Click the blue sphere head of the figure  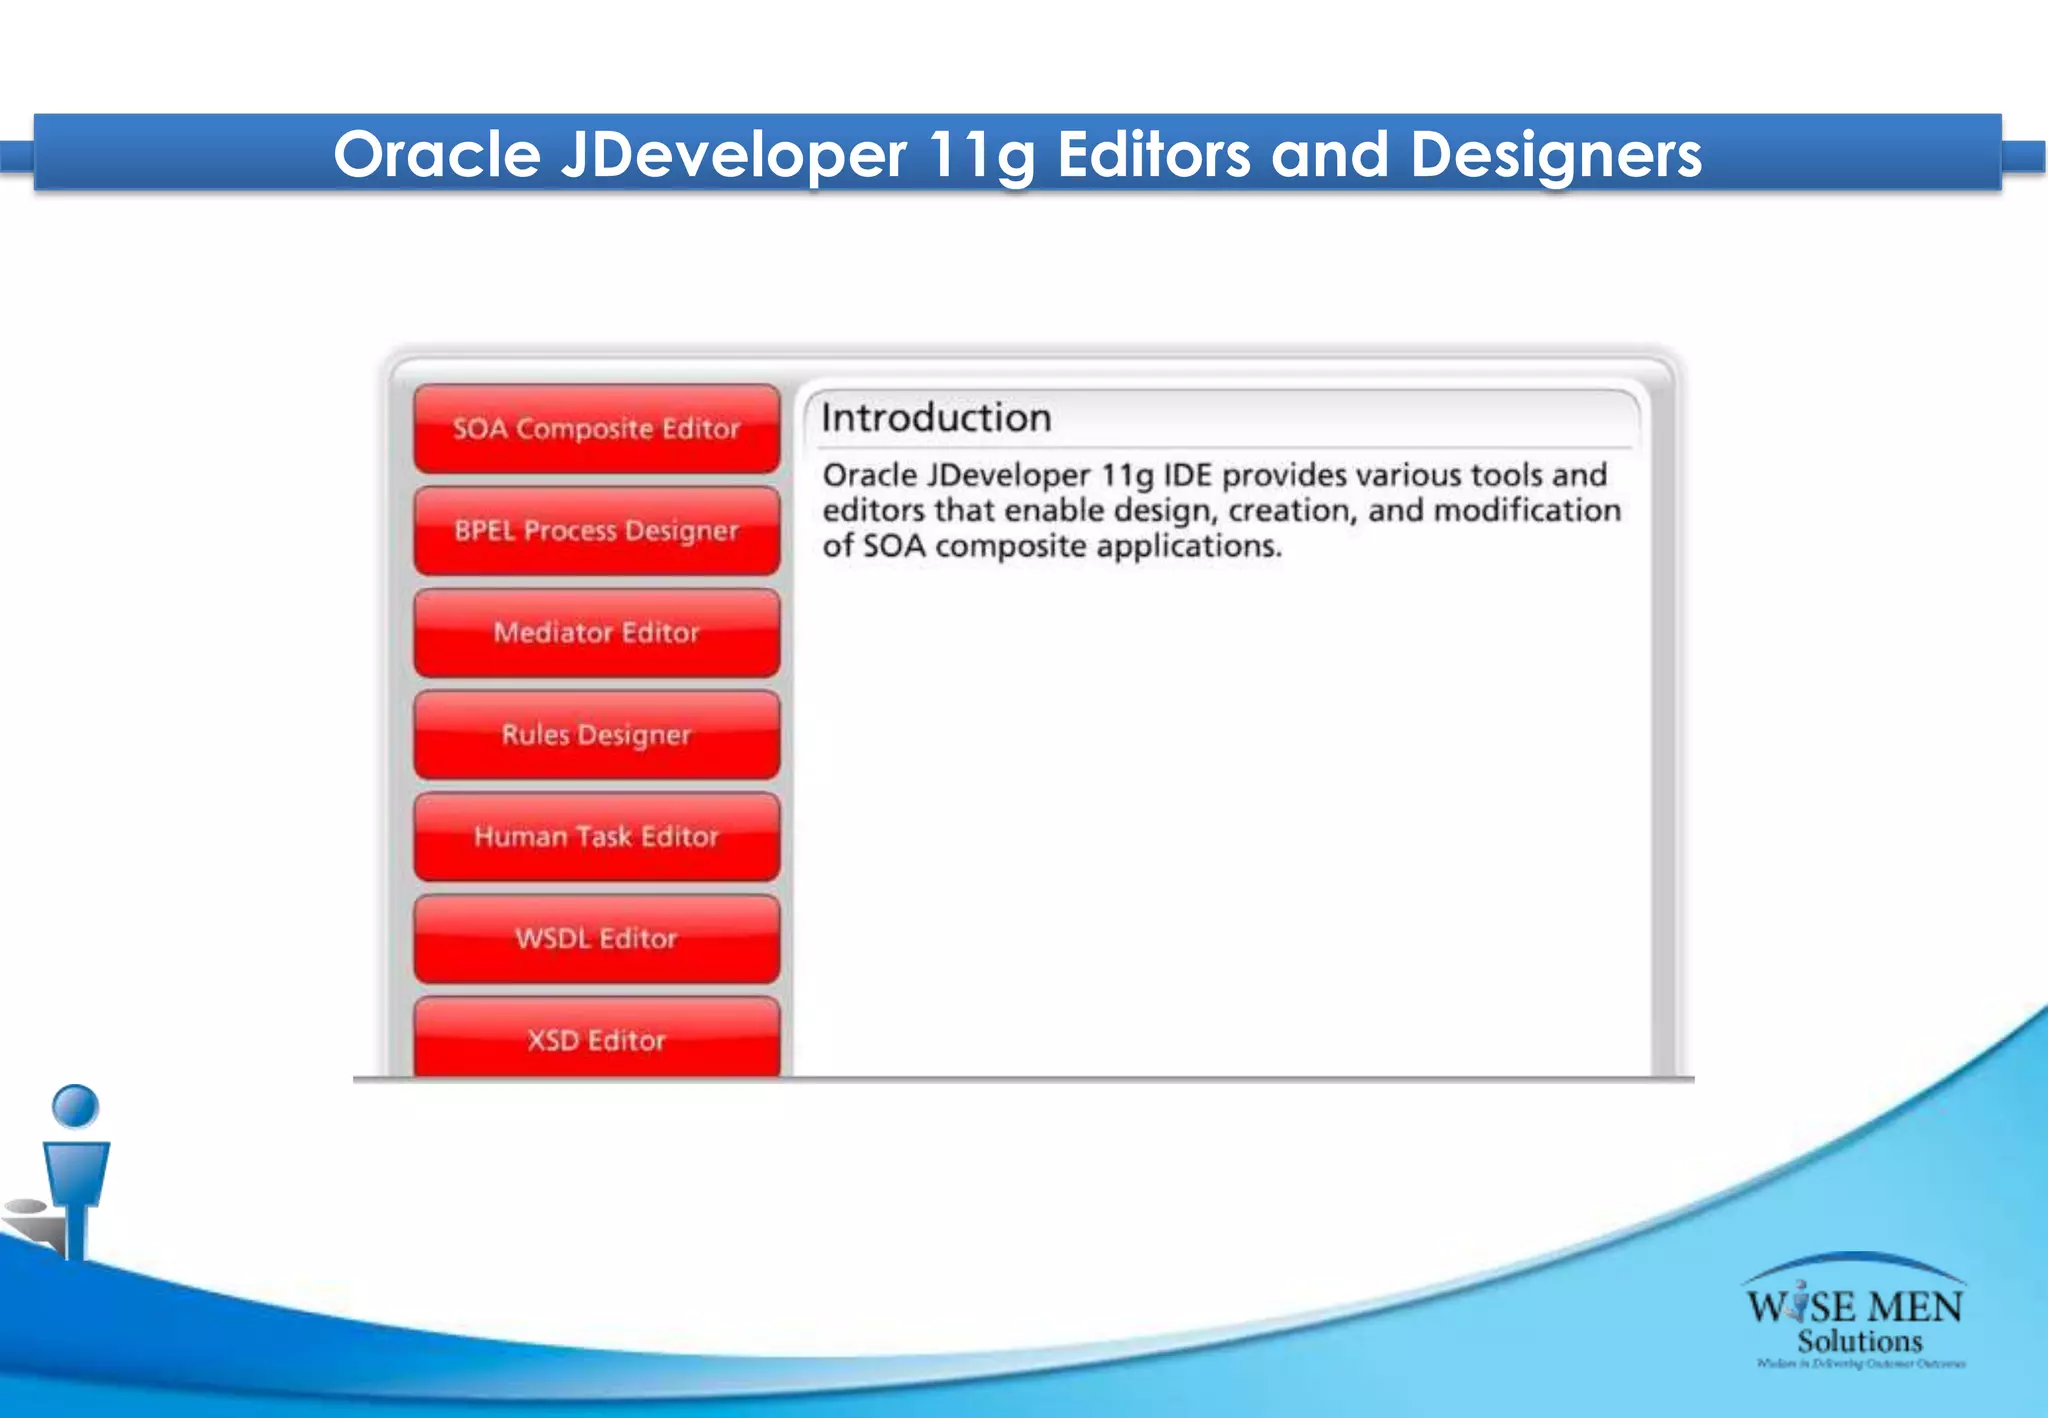75,1106
